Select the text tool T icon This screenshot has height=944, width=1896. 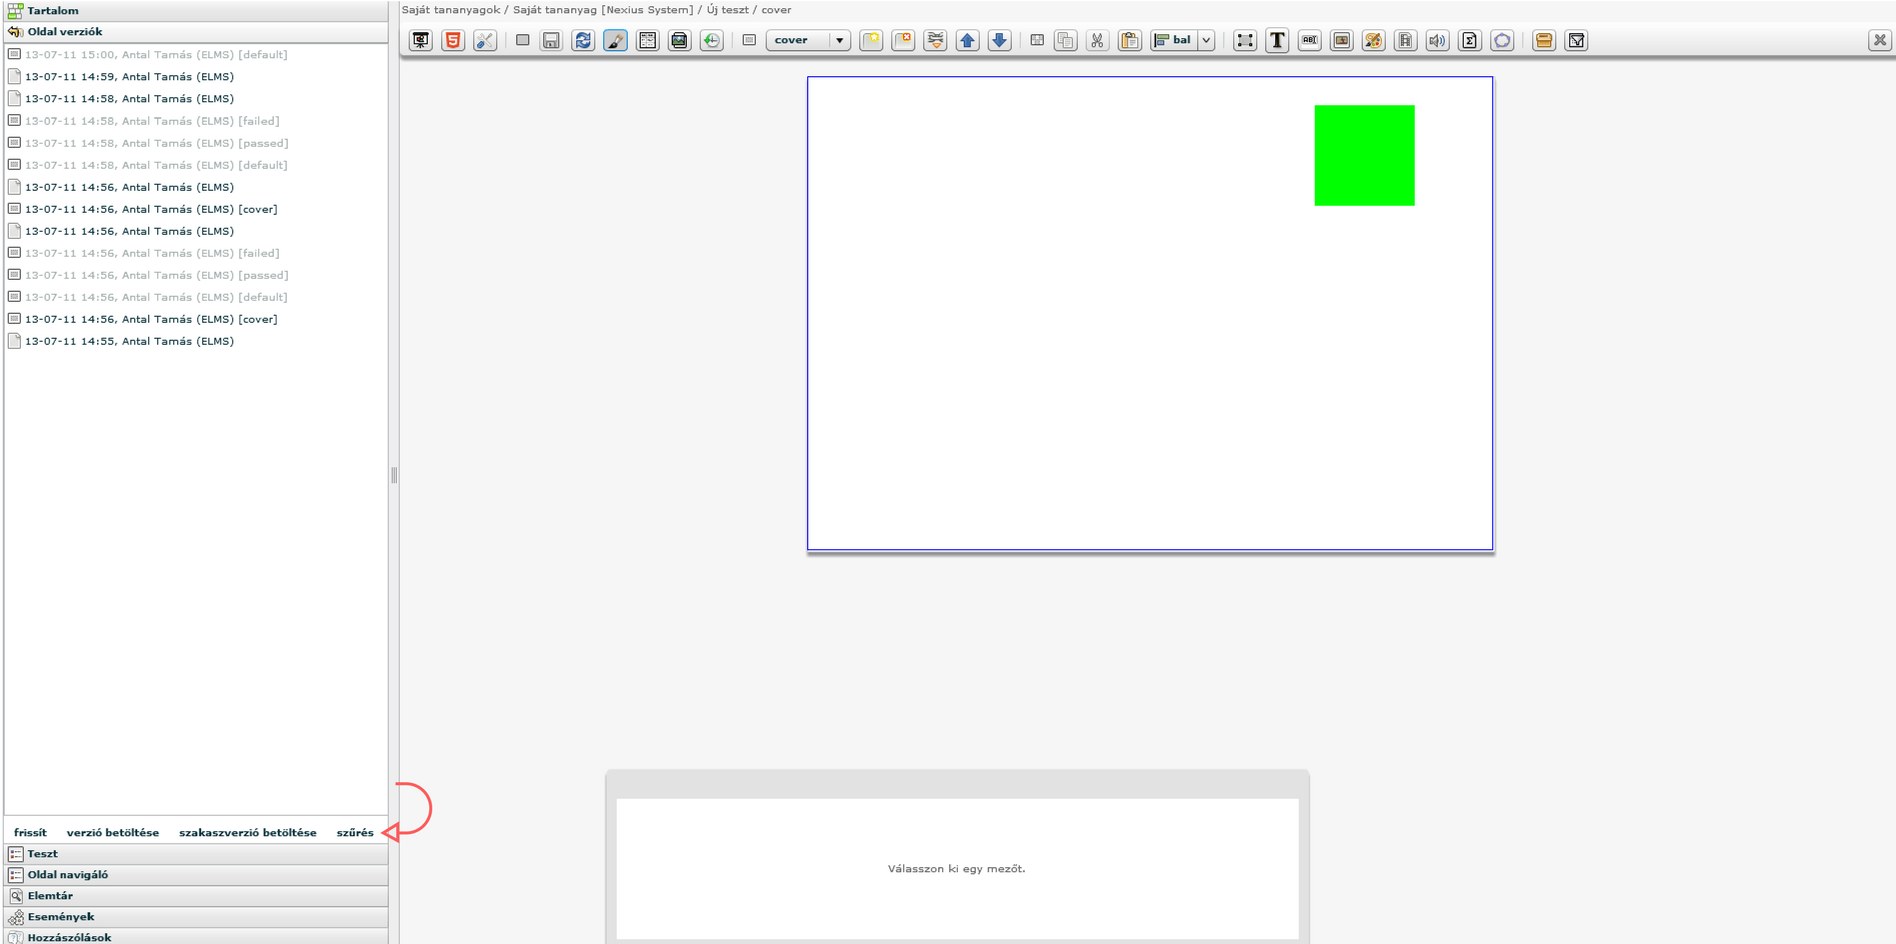[1277, 41]
